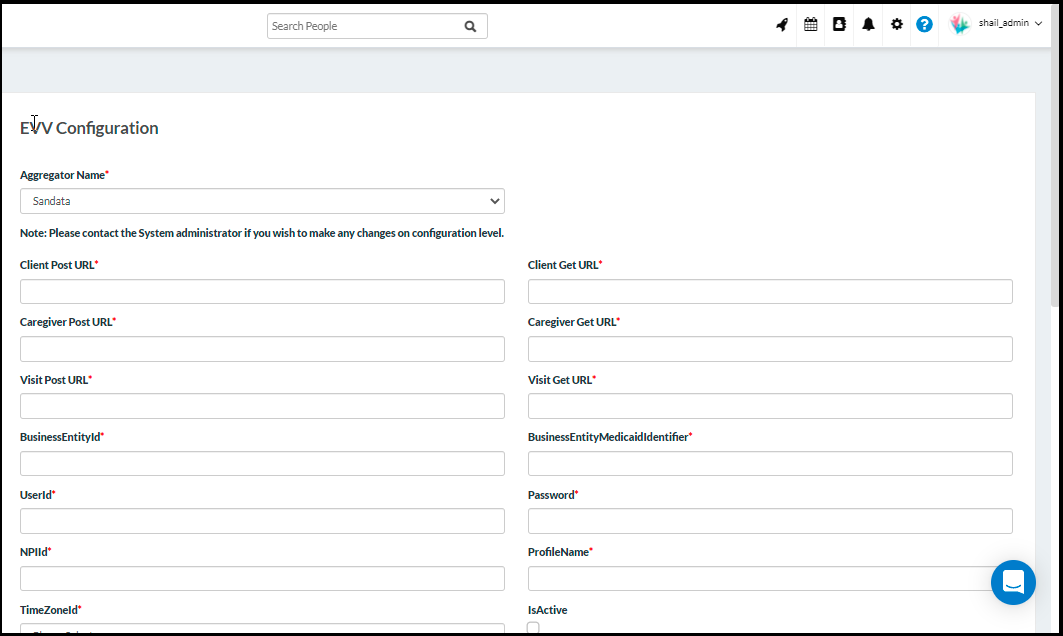Open the settings gear icon
The height and width of the screenshot is (636, 1063).
point(897,25)
